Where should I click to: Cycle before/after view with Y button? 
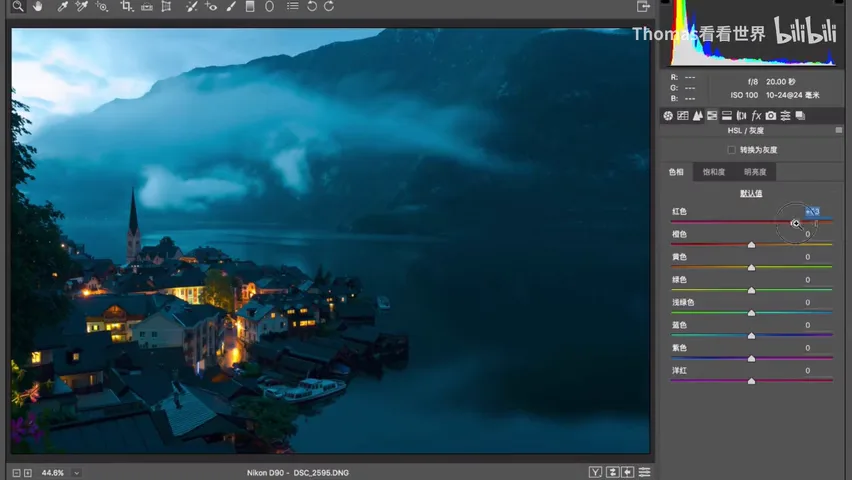596,472
